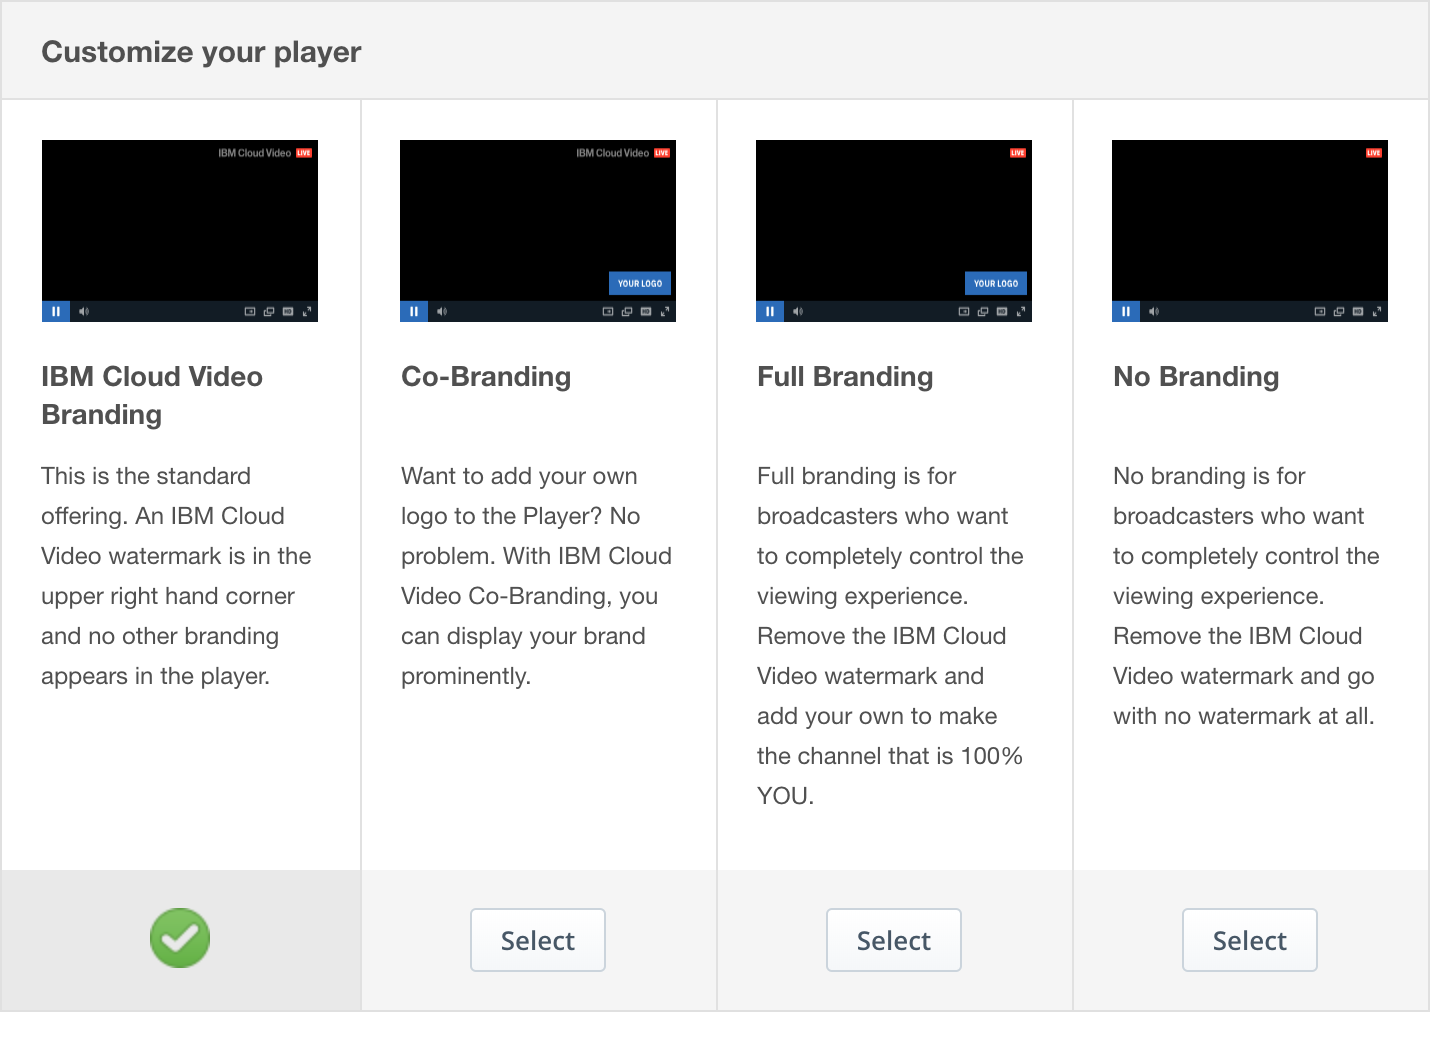
Task: Click the HD quality icon in IBM Cloud Video Branding preview
Action: coord(288,312)
